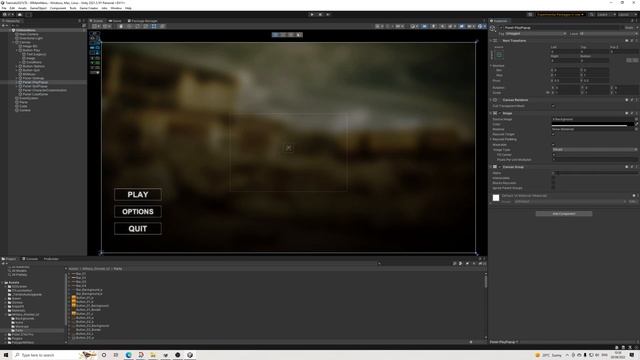Toggle the Image component enabled checkbox
The image size is (640, 360).
(500, 113)
